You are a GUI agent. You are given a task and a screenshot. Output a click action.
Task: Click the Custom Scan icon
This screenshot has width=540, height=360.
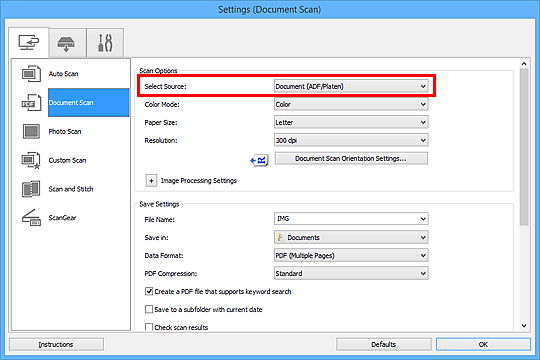(x=31, y=161)
